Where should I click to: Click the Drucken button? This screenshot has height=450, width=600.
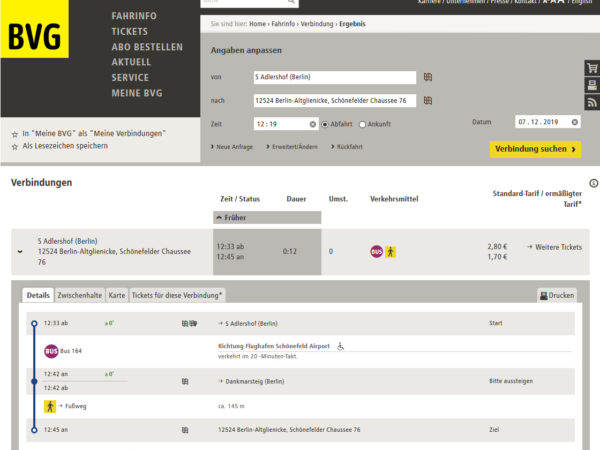(557, 295)
